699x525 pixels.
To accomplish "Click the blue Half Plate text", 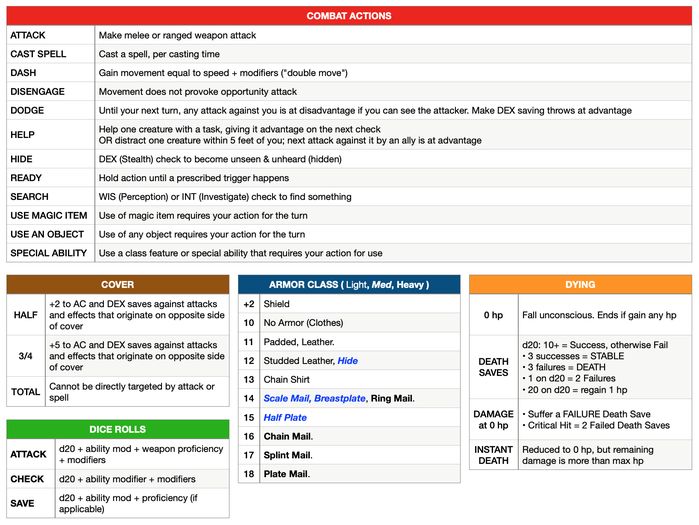I will pos(285,417).
